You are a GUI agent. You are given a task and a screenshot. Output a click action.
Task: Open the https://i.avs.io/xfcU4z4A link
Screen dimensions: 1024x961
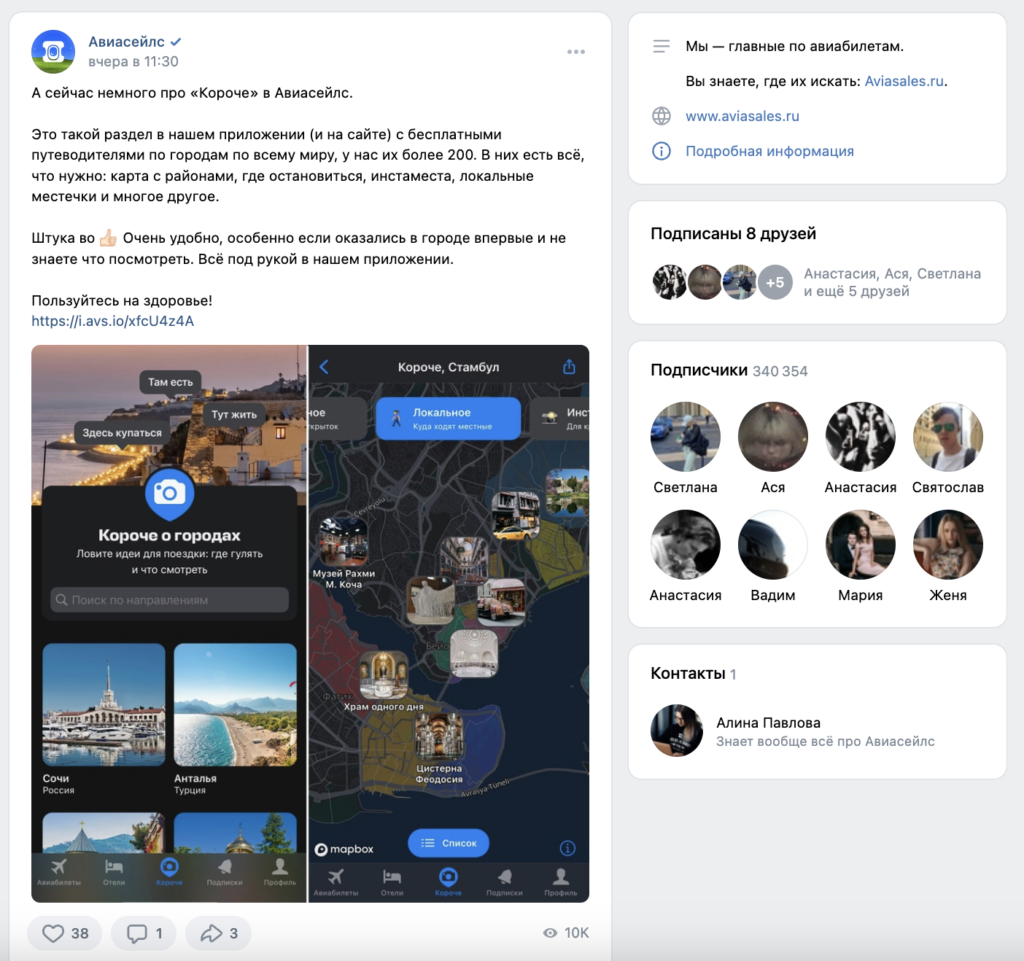tap(113, 321)
